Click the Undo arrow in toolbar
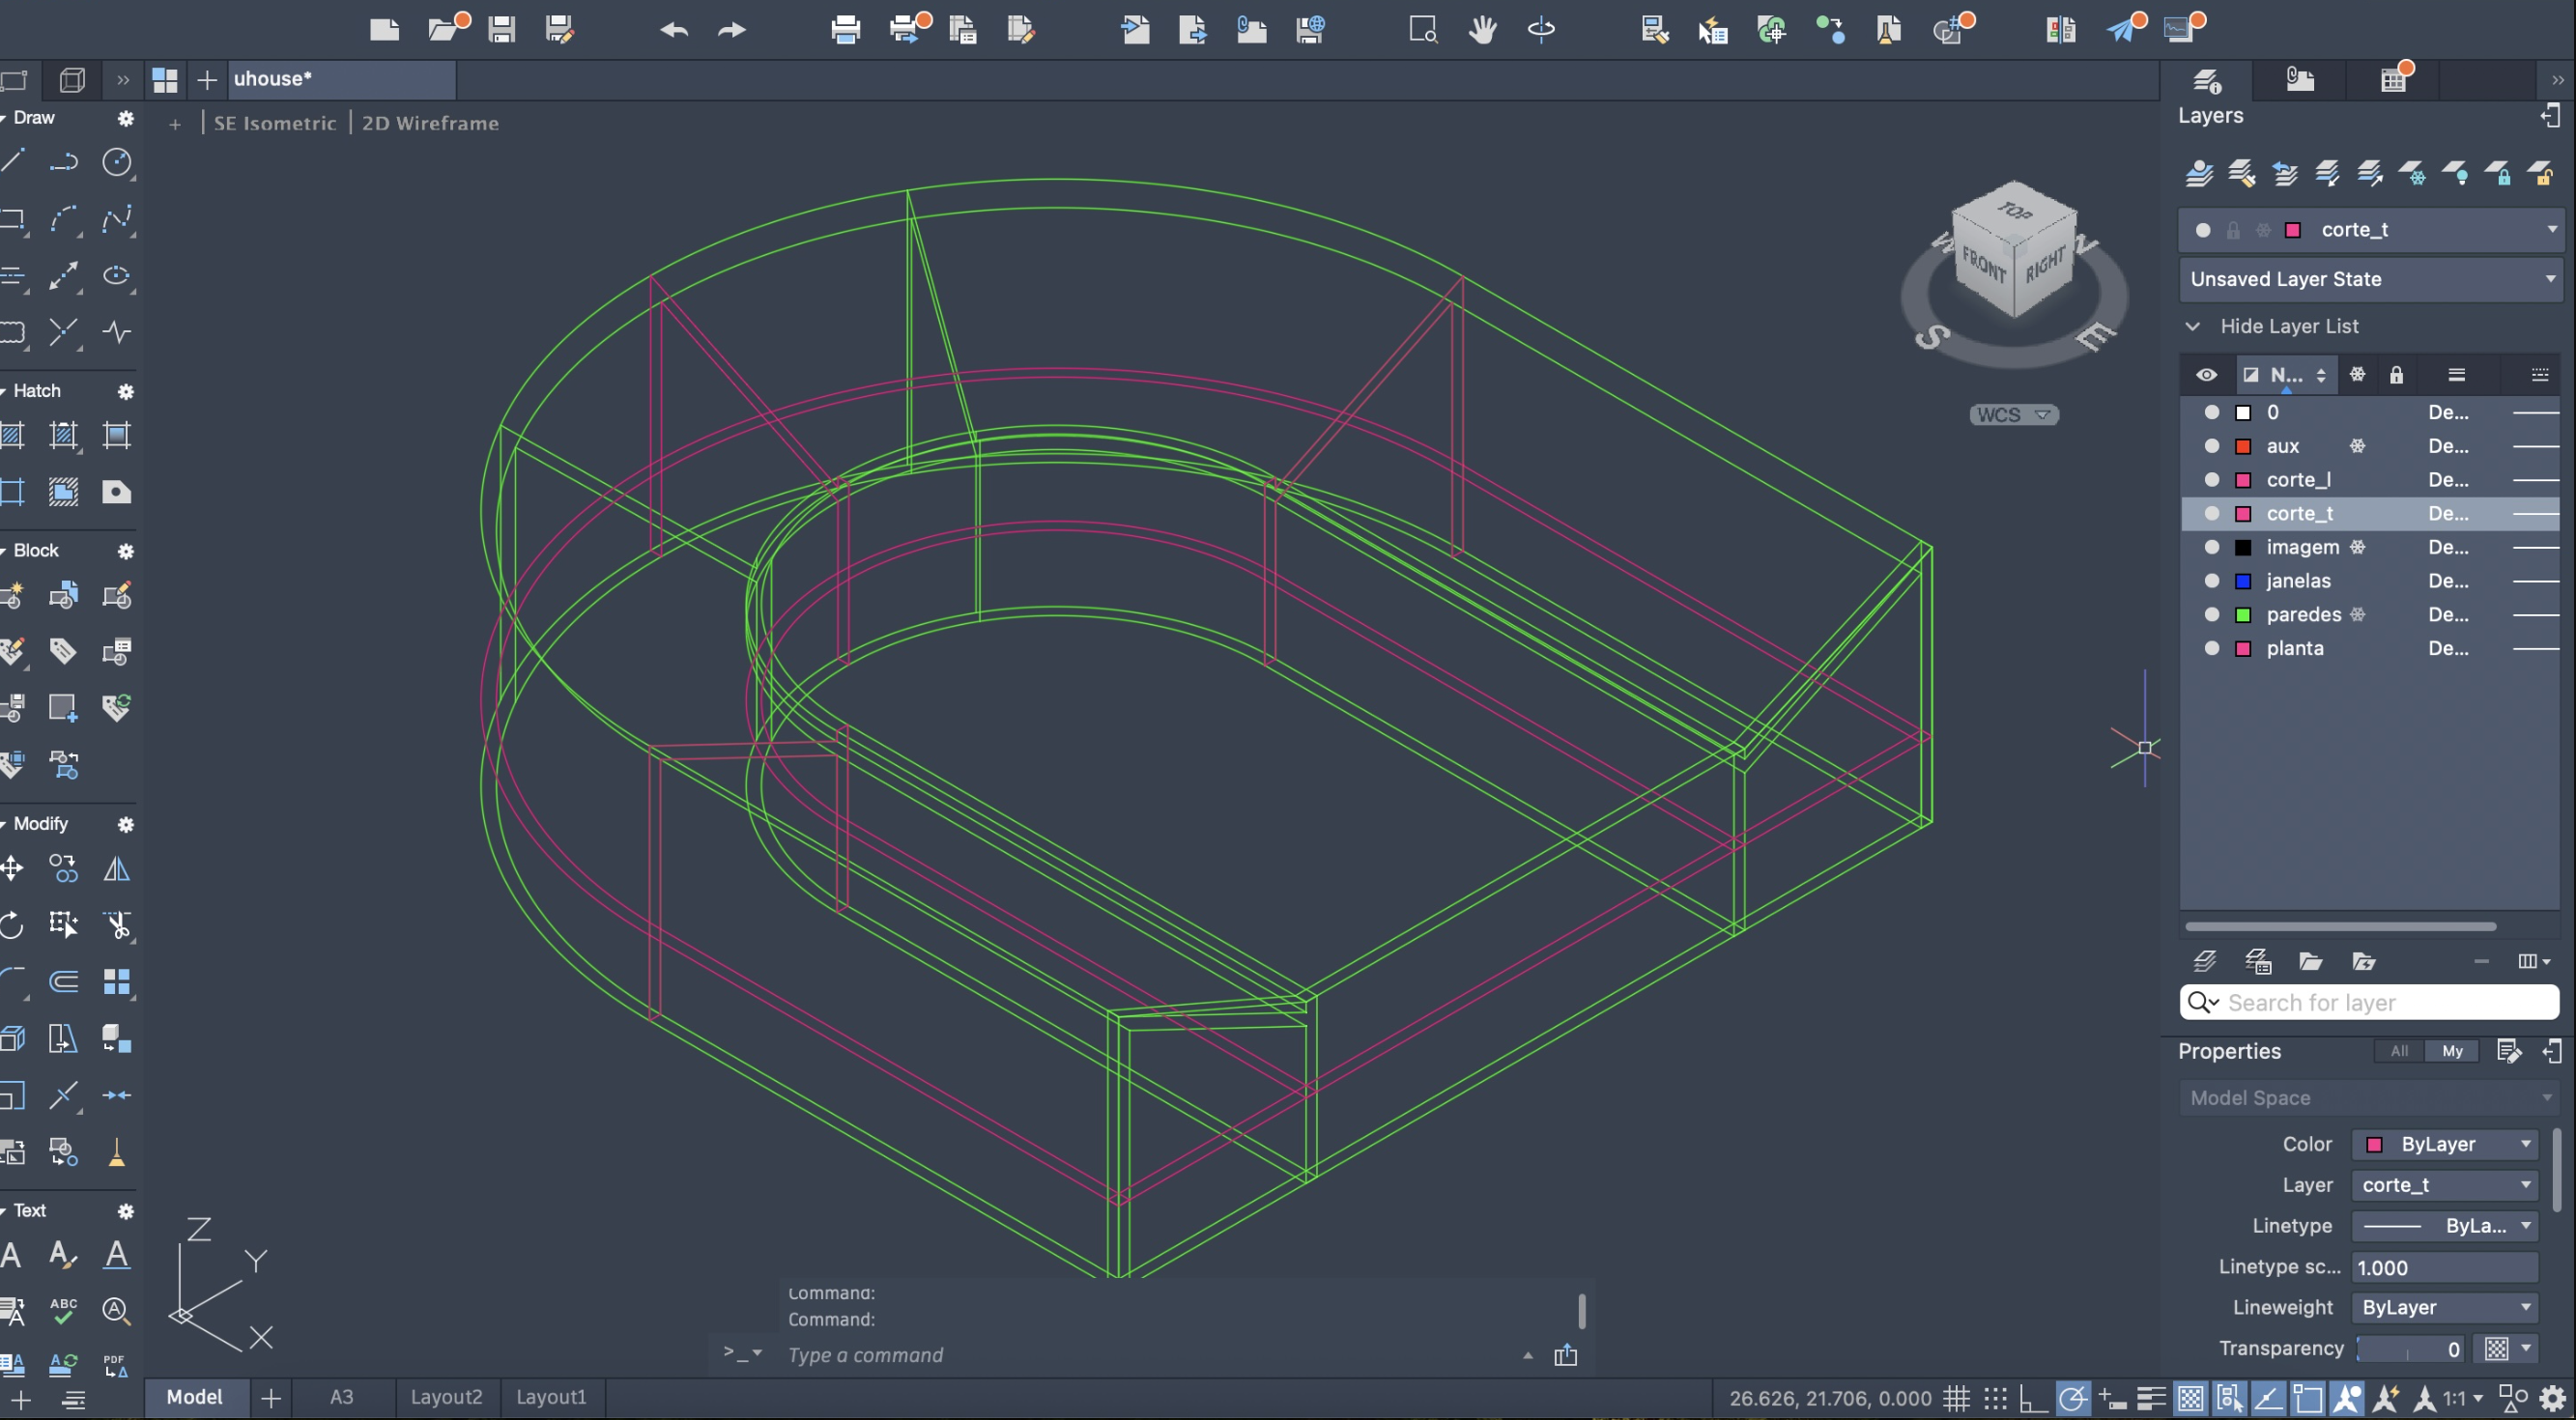Viewport: 2576px width, 1420px height. 674,29
